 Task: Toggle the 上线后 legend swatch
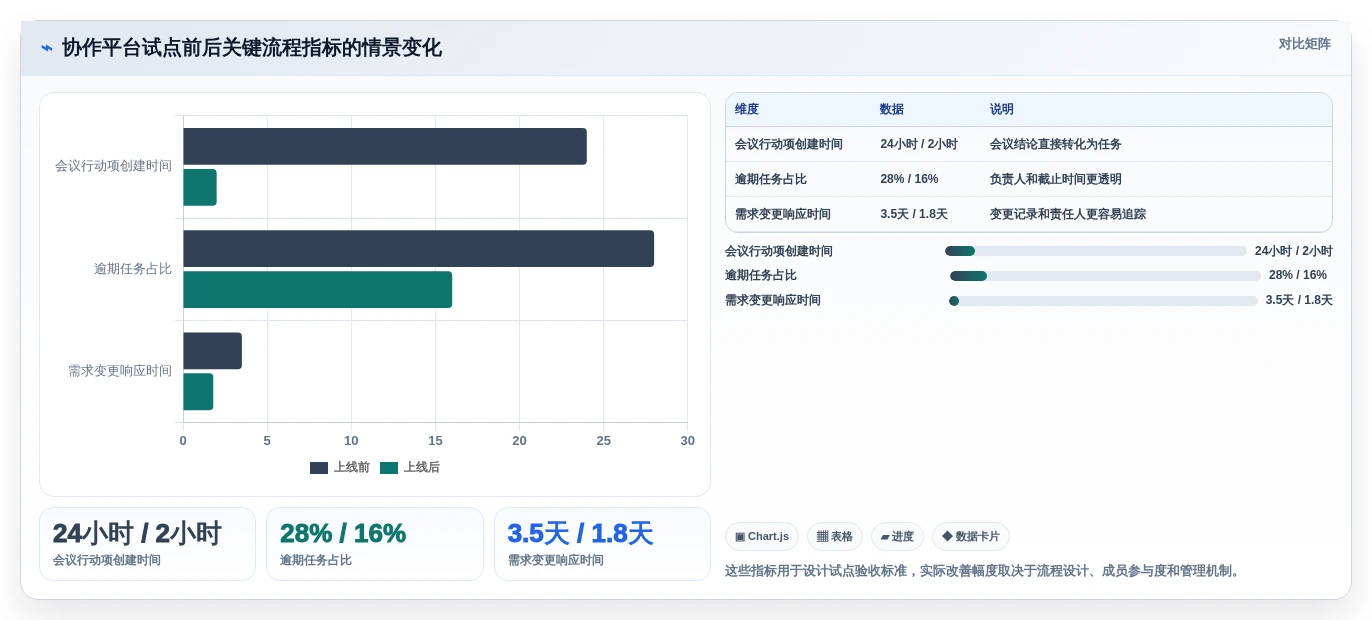coord(389,468)
